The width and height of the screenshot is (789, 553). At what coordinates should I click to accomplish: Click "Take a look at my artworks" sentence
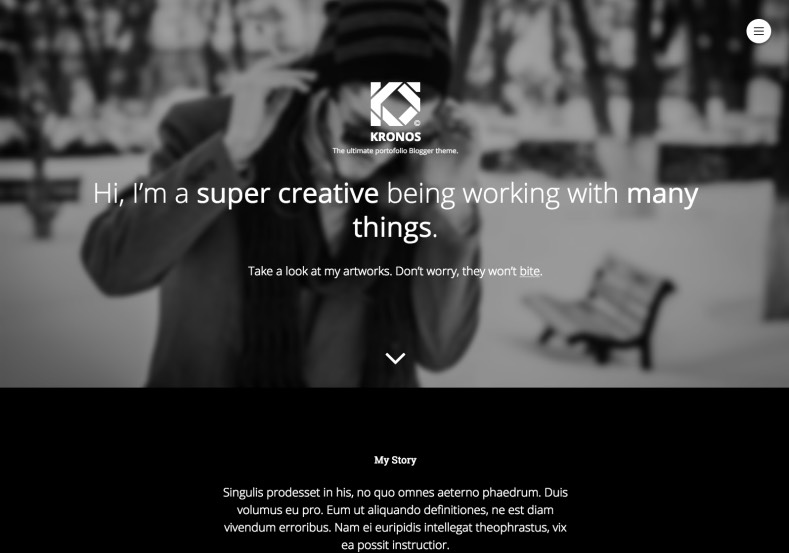(x=320, y=271)
